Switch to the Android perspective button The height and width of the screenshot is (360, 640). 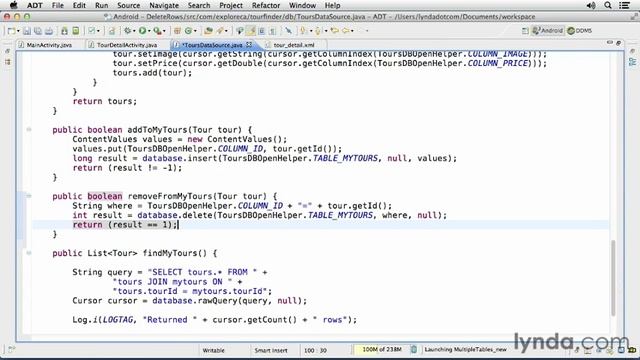(x=548, y=31)
